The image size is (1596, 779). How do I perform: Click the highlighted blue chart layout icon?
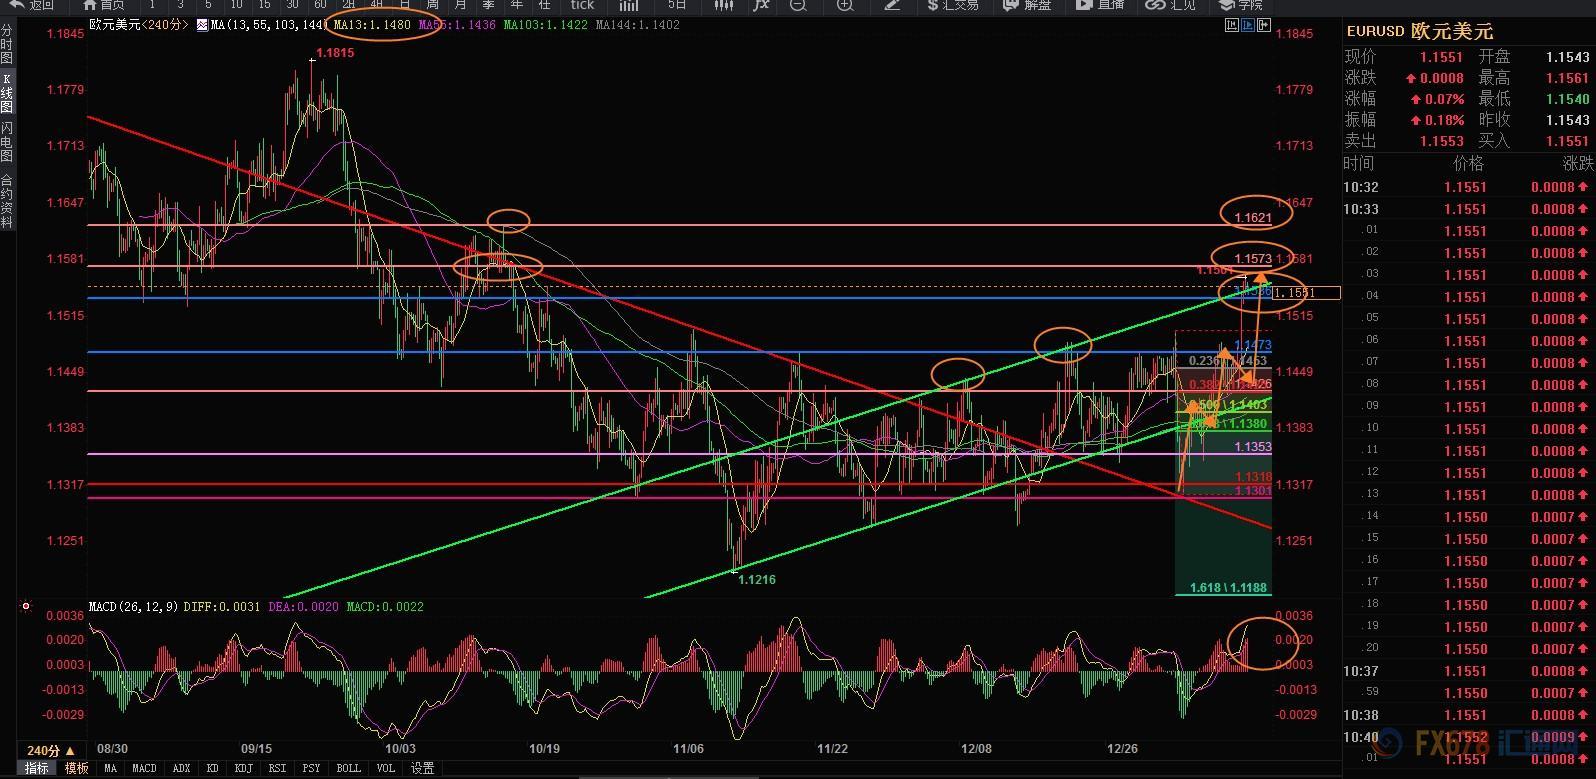(1250, 25)
